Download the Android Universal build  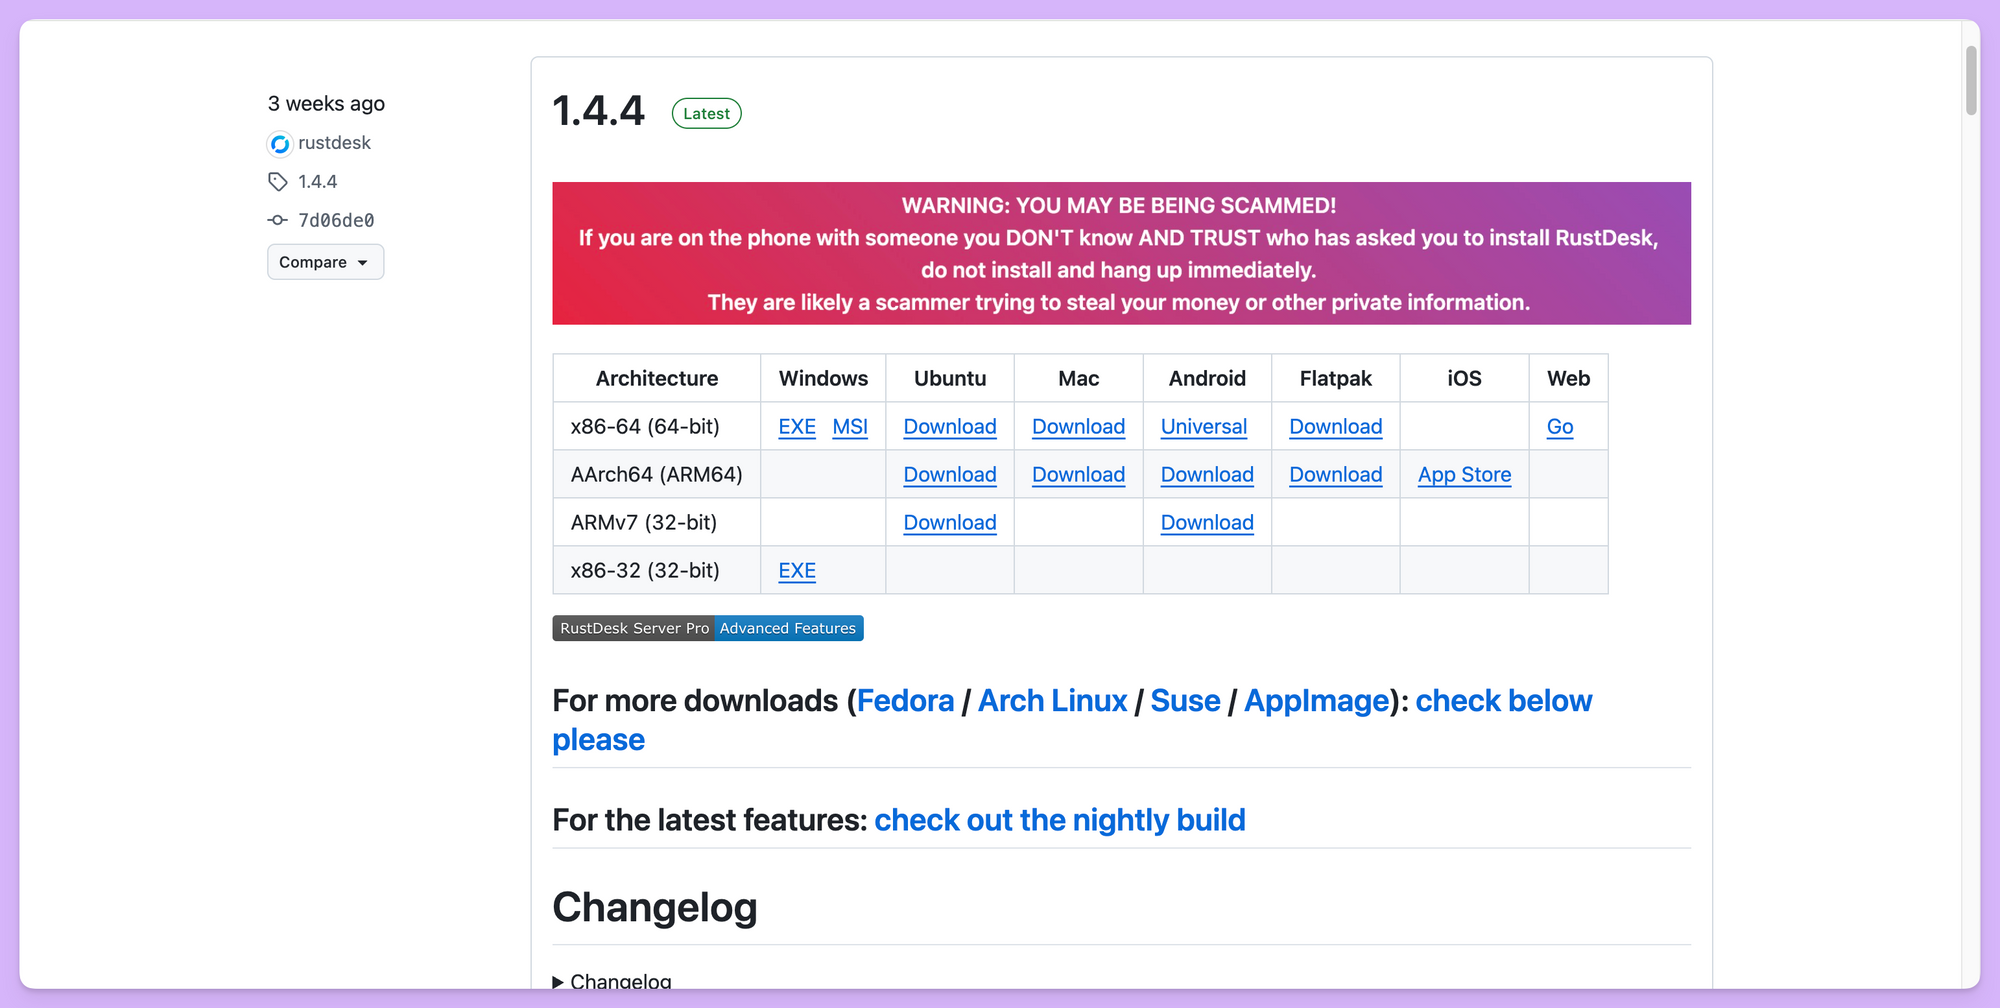coord(1203,427)
